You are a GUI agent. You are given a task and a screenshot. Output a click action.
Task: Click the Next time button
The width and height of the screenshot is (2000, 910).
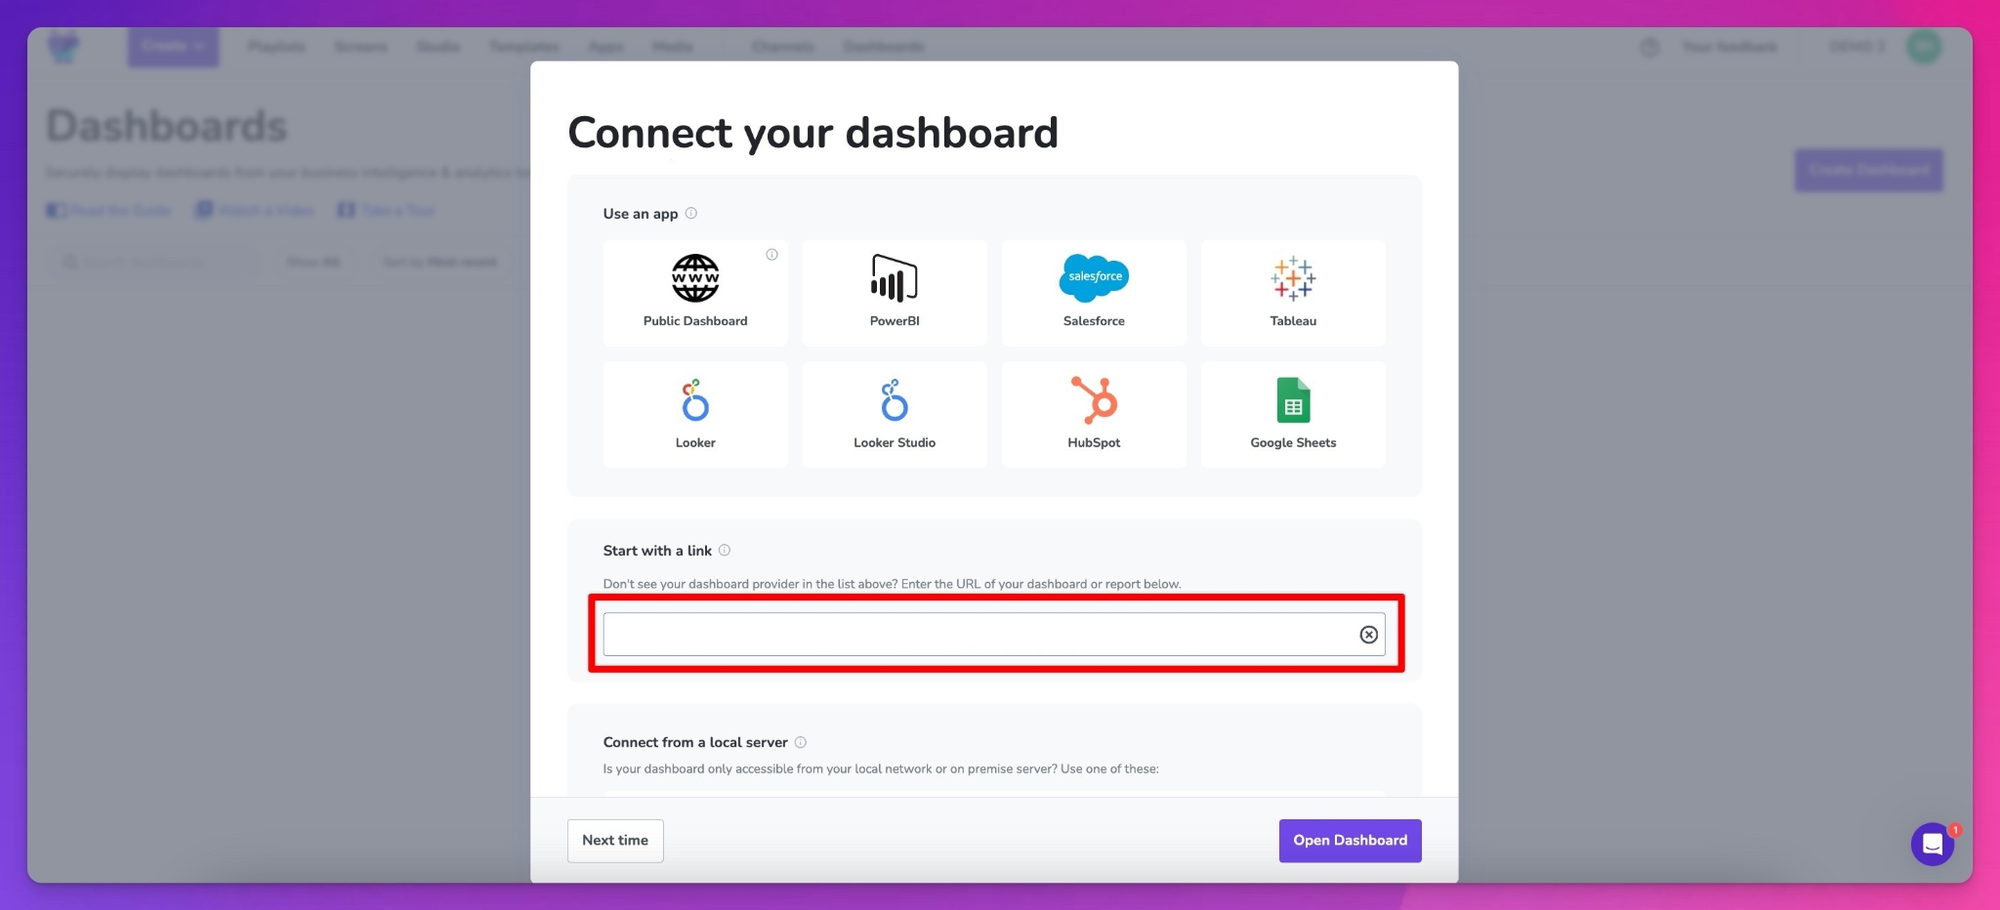[615, 840]
